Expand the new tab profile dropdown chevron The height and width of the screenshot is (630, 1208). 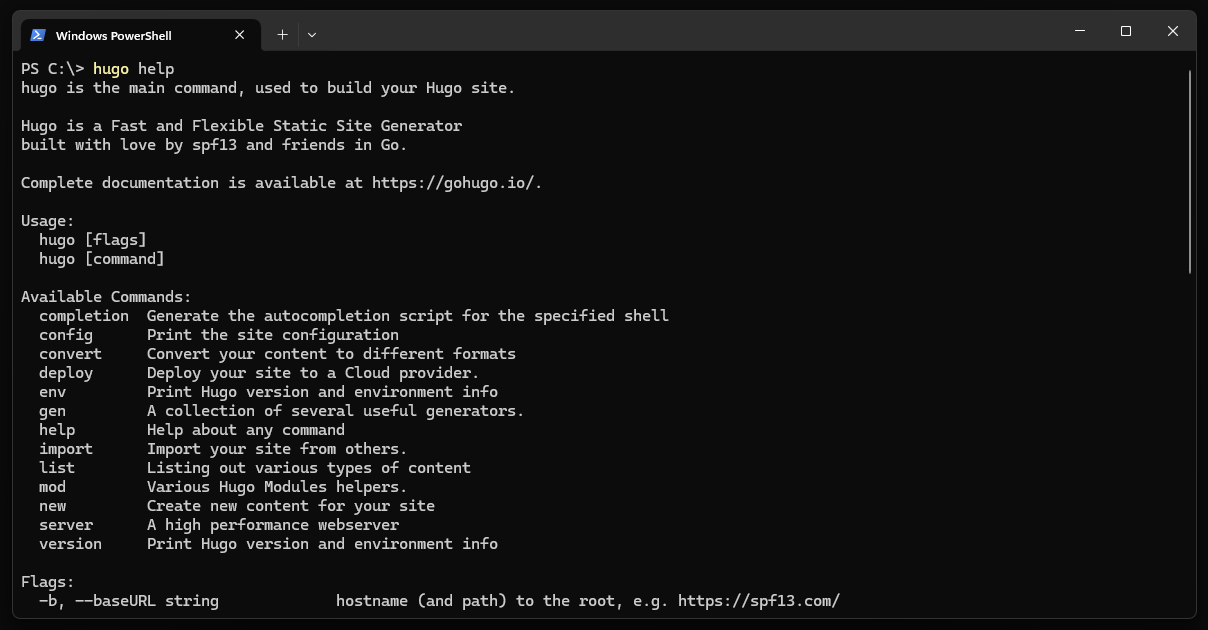coord(312,35)
